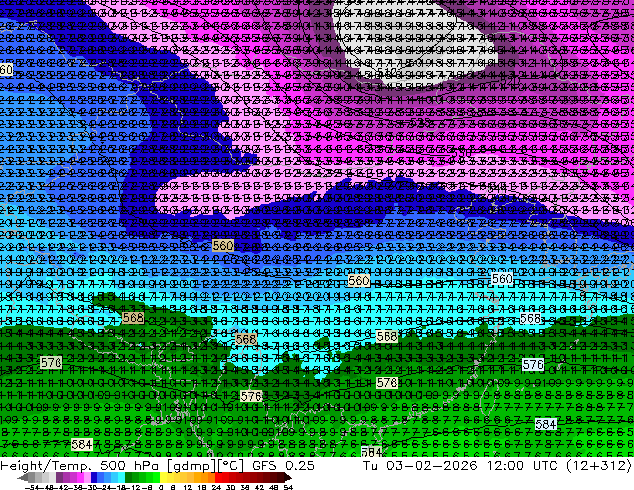The width and height of the screenshot is (634, 490).
Task: Select the "UTC" timezone text
Action: point(546,465)
